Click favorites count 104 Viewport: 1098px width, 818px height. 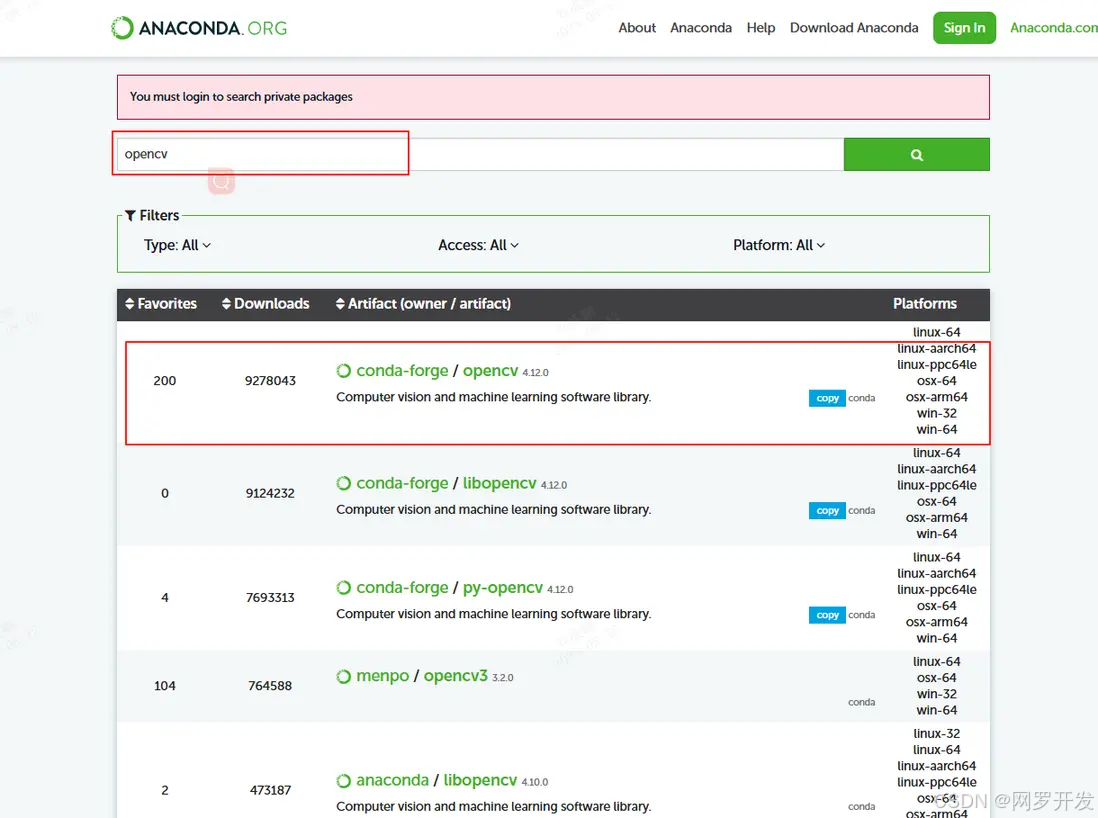tap(165, 686)
